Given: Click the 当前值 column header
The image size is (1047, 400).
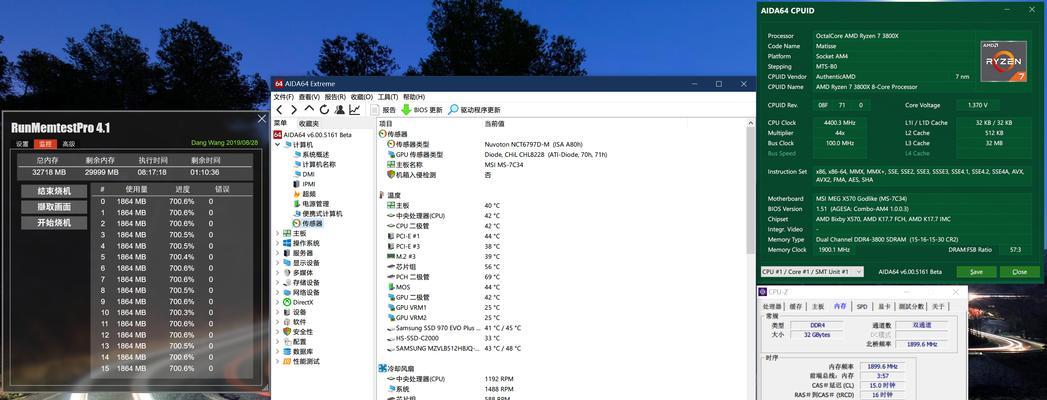Looking at the screenshot, I should click(x=494, y=124).
